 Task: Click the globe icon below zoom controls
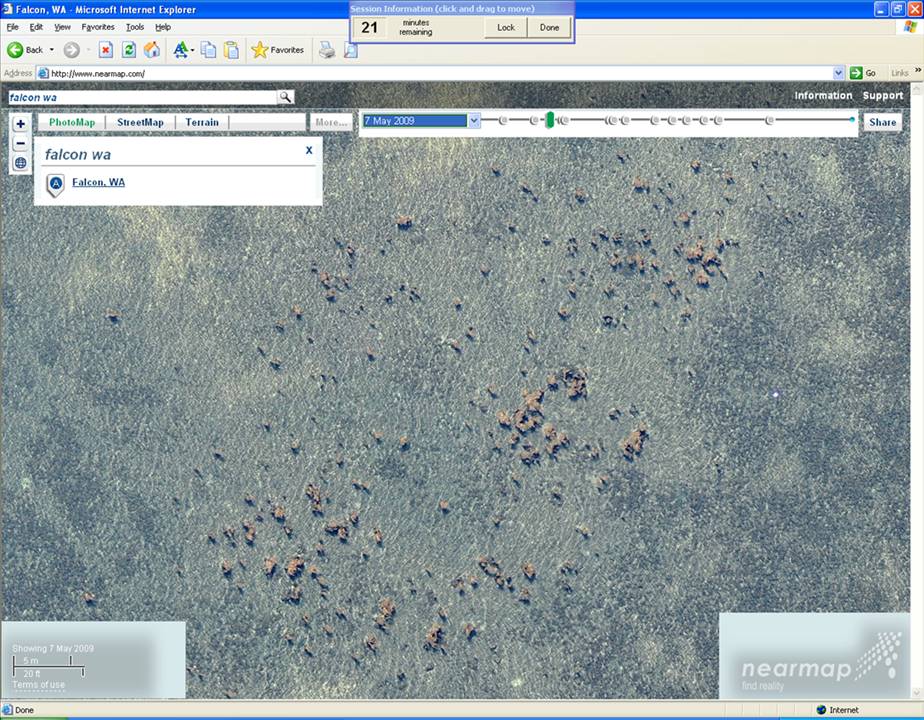[x=20, y=163]
